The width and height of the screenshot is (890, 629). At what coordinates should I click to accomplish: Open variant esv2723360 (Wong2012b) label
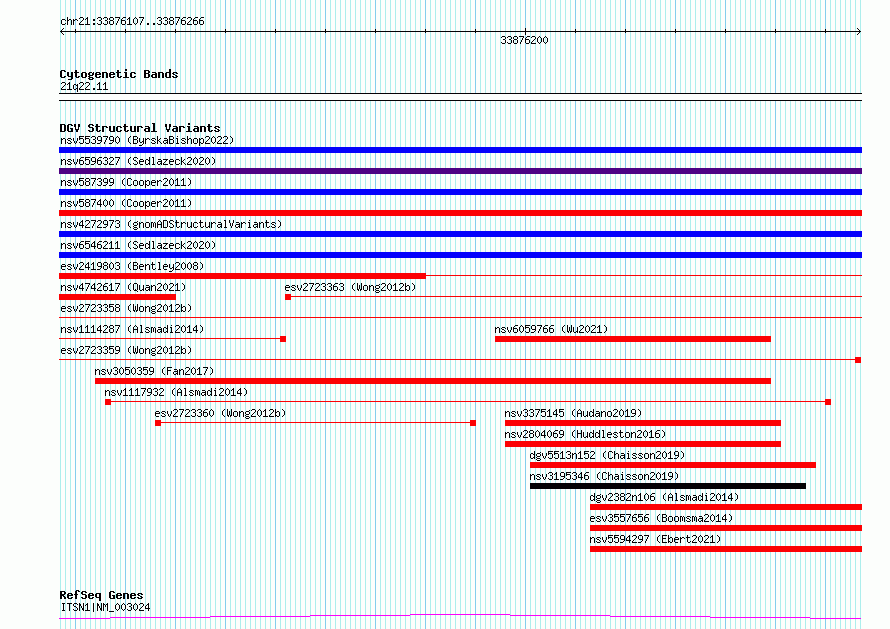point(220,413)
